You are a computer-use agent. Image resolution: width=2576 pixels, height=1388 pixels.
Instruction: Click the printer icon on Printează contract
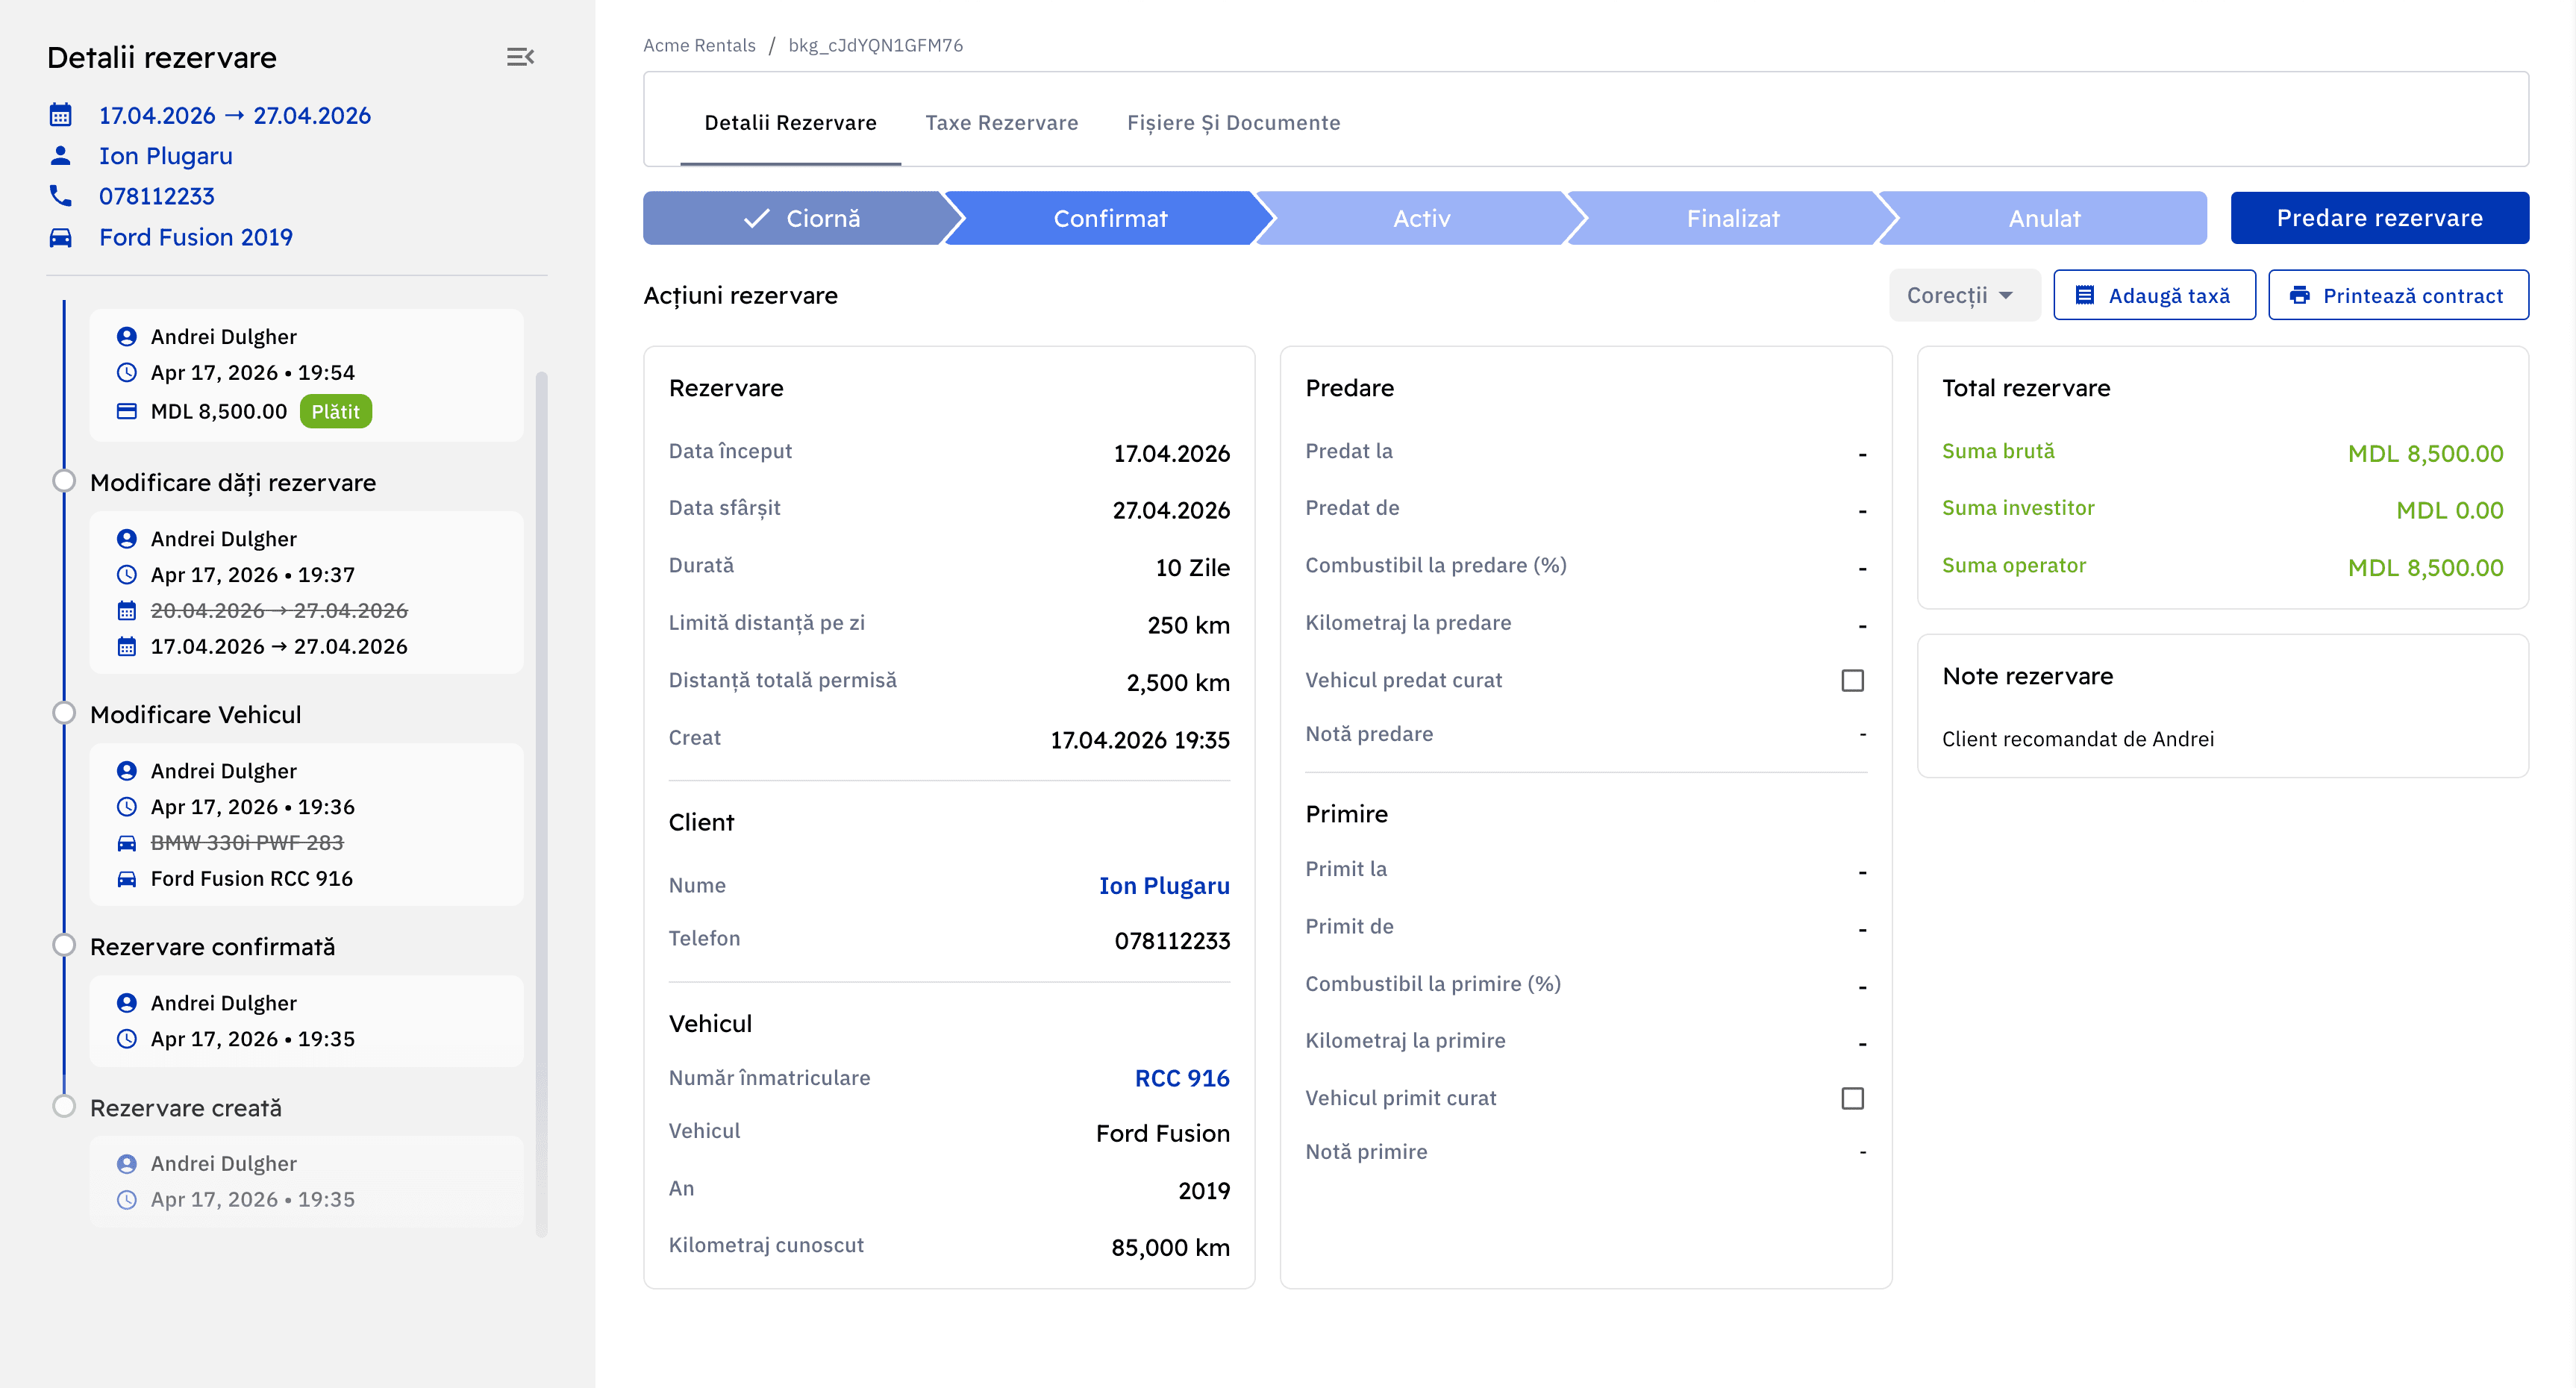pyautogui.click(x=2299, y=295)
